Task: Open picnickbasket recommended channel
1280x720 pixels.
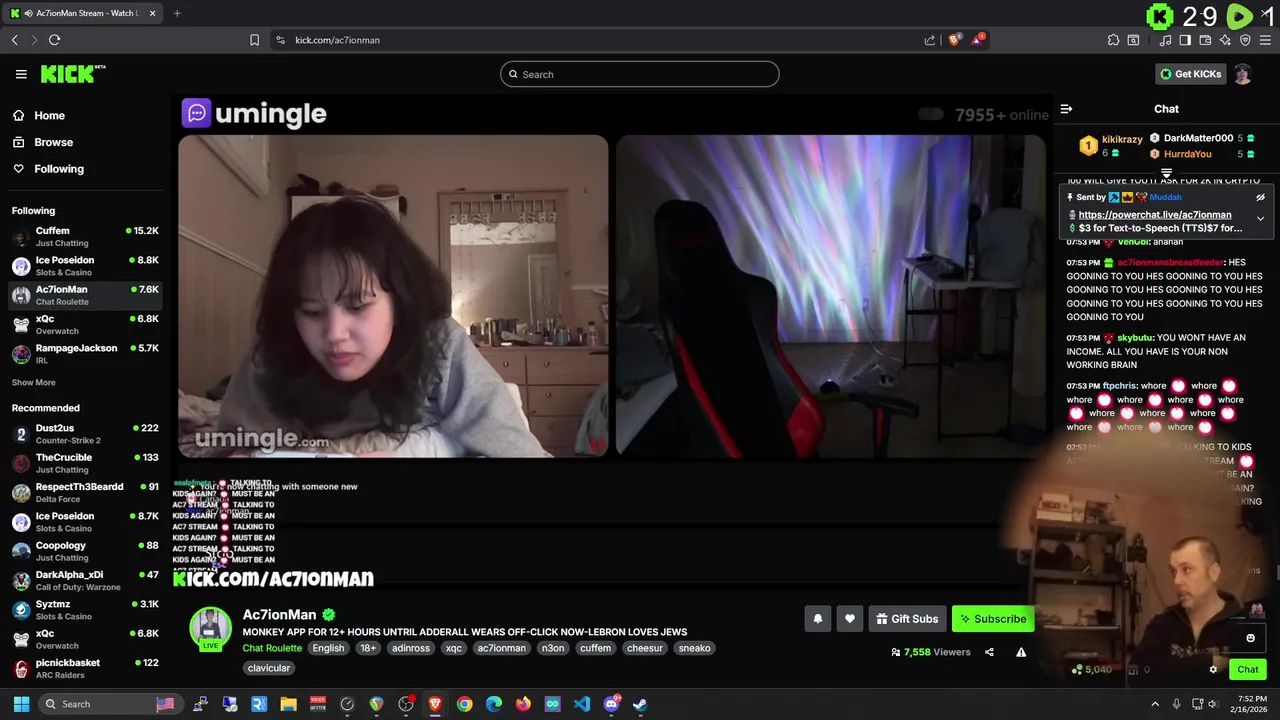Action: point(85,668)
